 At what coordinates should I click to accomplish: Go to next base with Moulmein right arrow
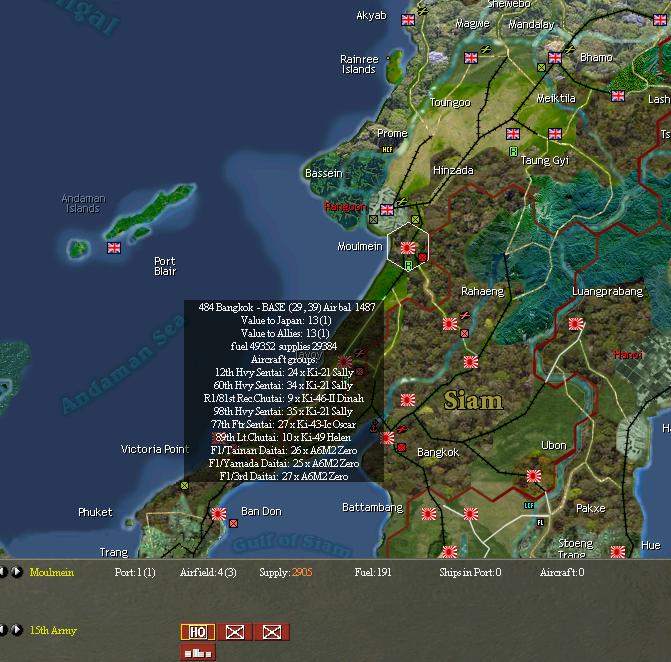(x=17, y=572)
